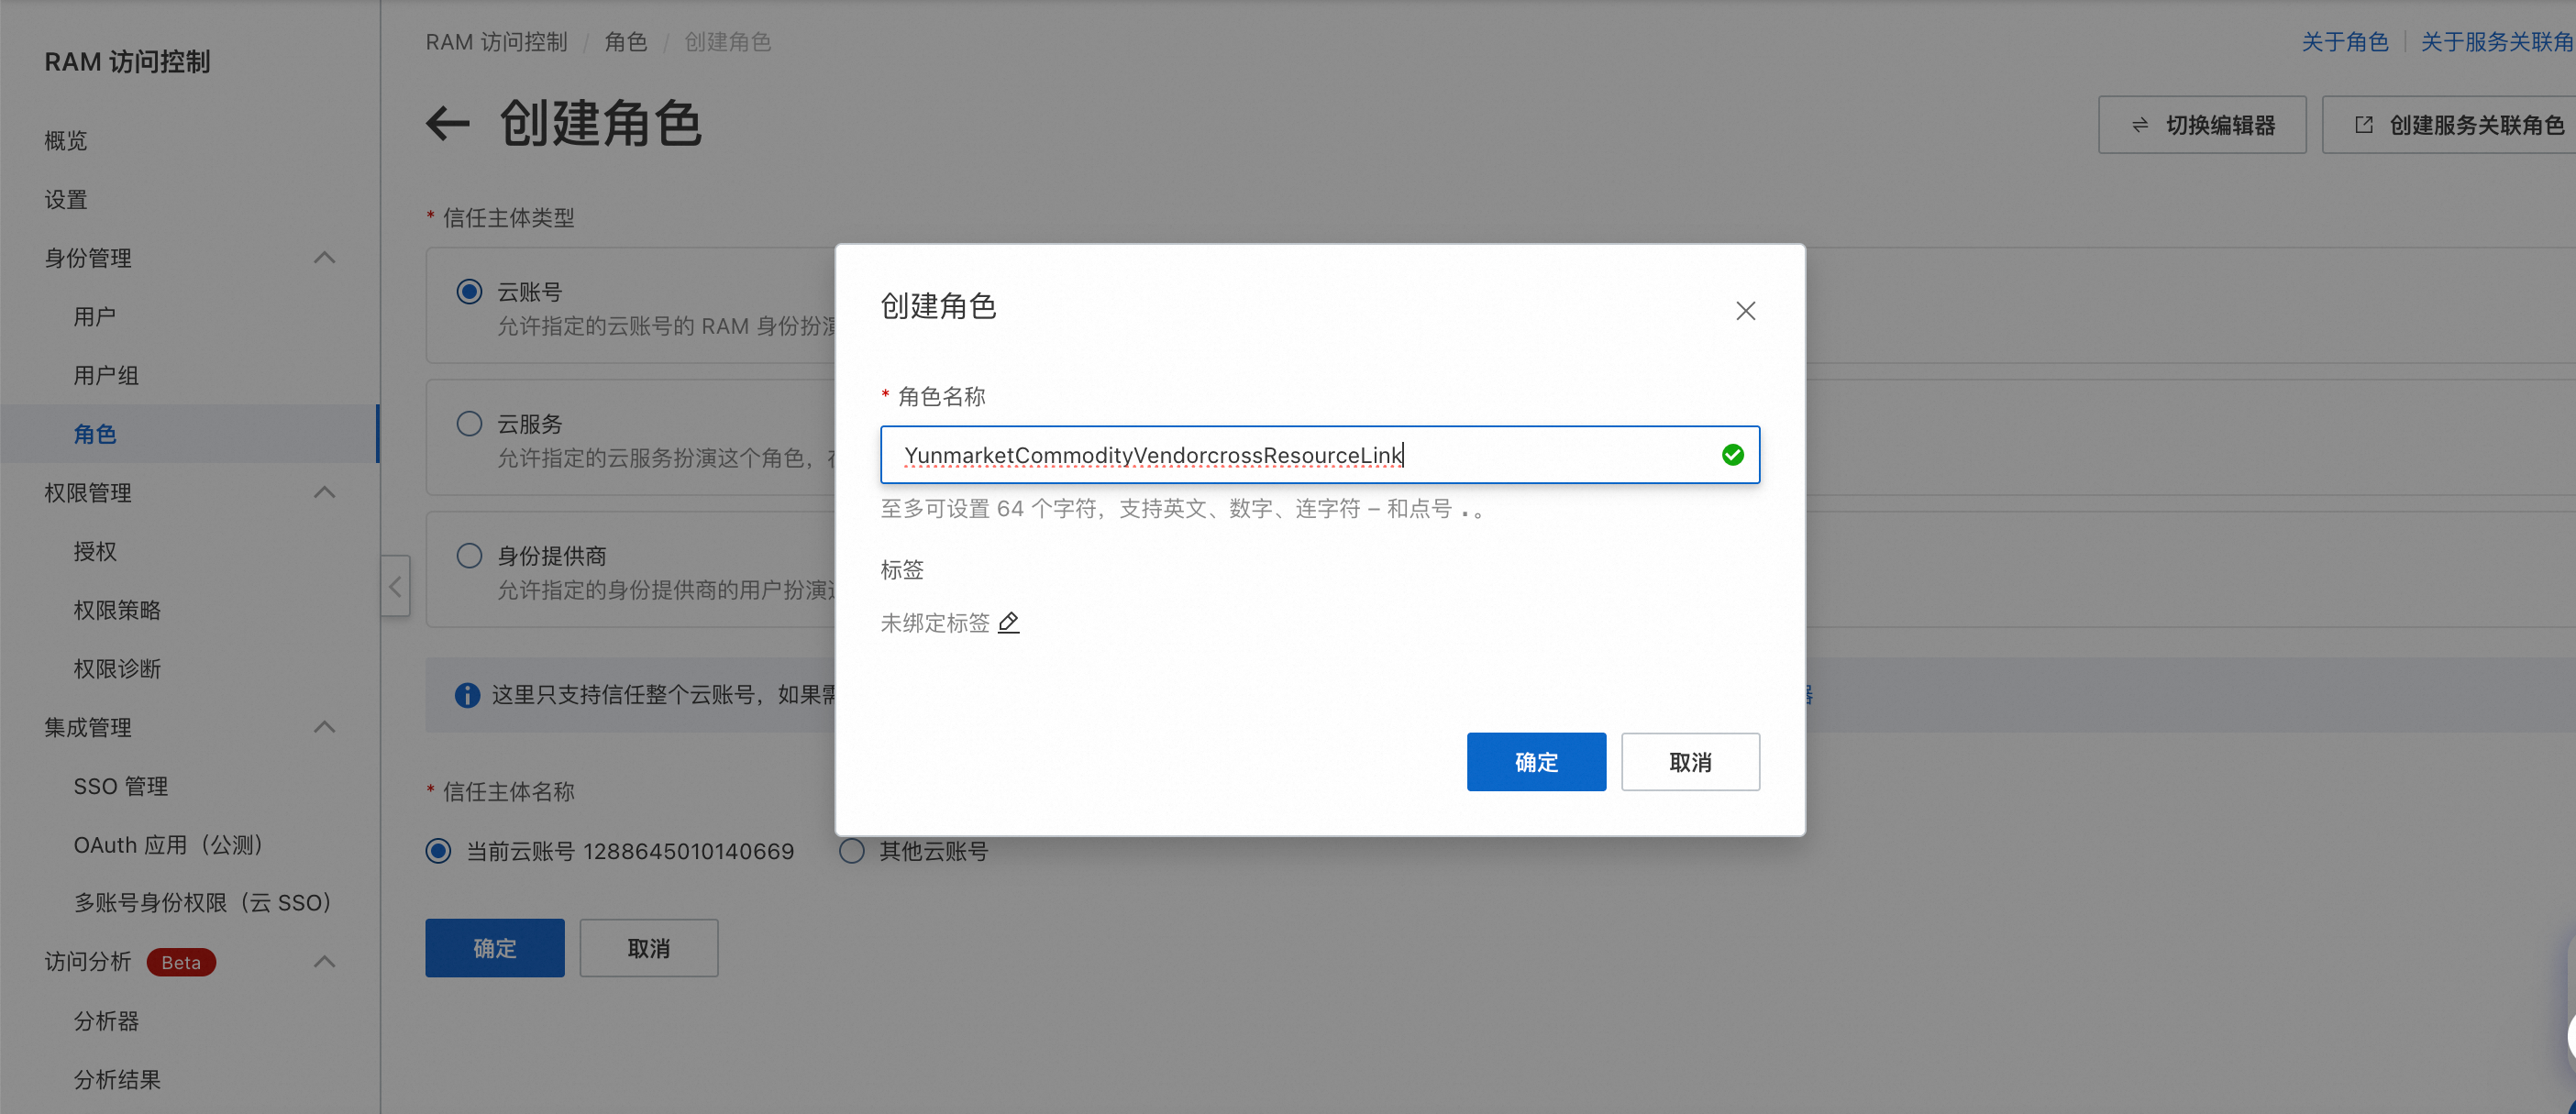Image resolution: width=2576 pixels, height=1114 pixels.
Task: Open 分析器 in the sidebar
Action: click(x=106, y=1021)
